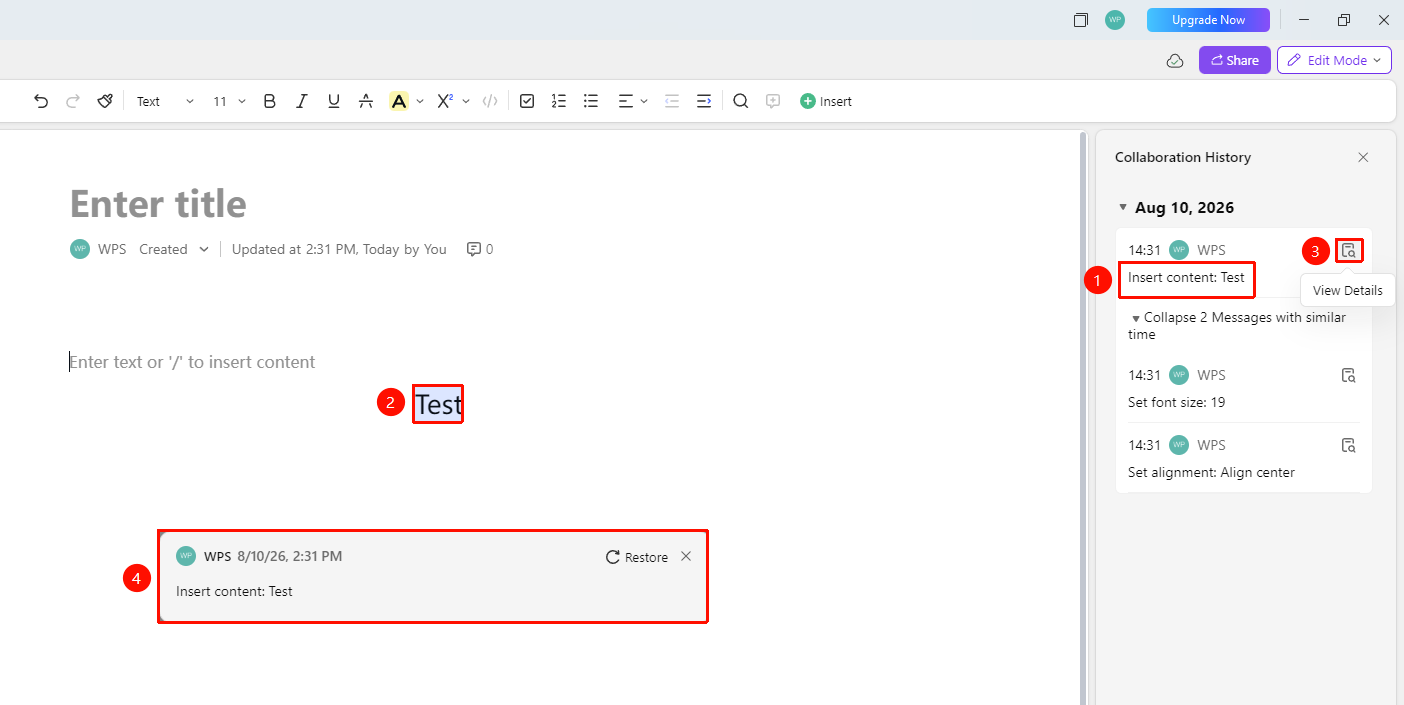
Task: Open the Edit Mode menu
Action: pyautogui.click(x=1334, y=60)
